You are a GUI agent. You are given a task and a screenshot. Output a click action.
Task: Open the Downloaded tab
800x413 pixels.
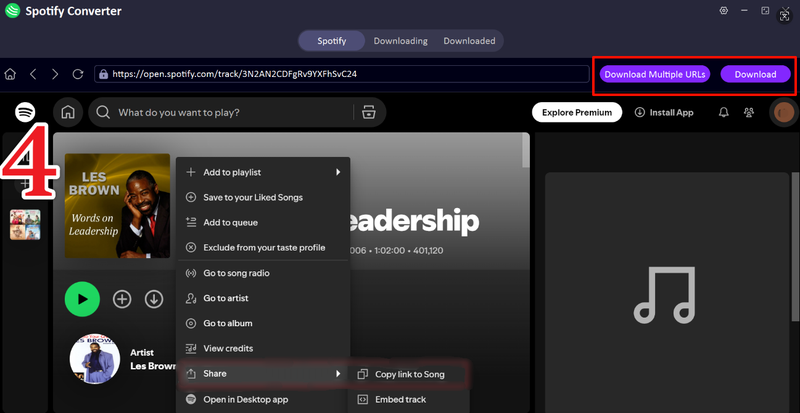[x=469, y=41]
